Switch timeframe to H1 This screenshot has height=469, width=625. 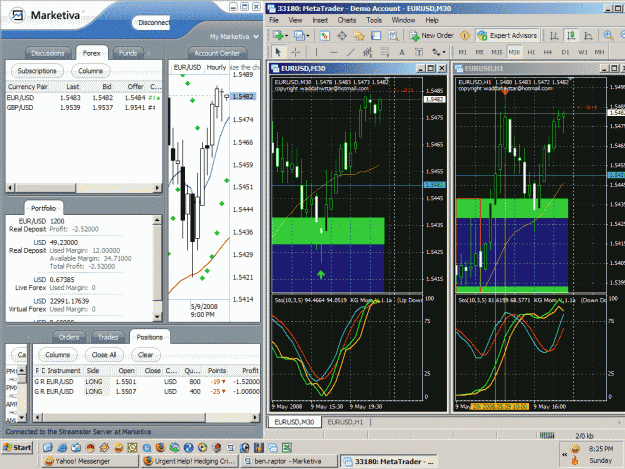531,52
